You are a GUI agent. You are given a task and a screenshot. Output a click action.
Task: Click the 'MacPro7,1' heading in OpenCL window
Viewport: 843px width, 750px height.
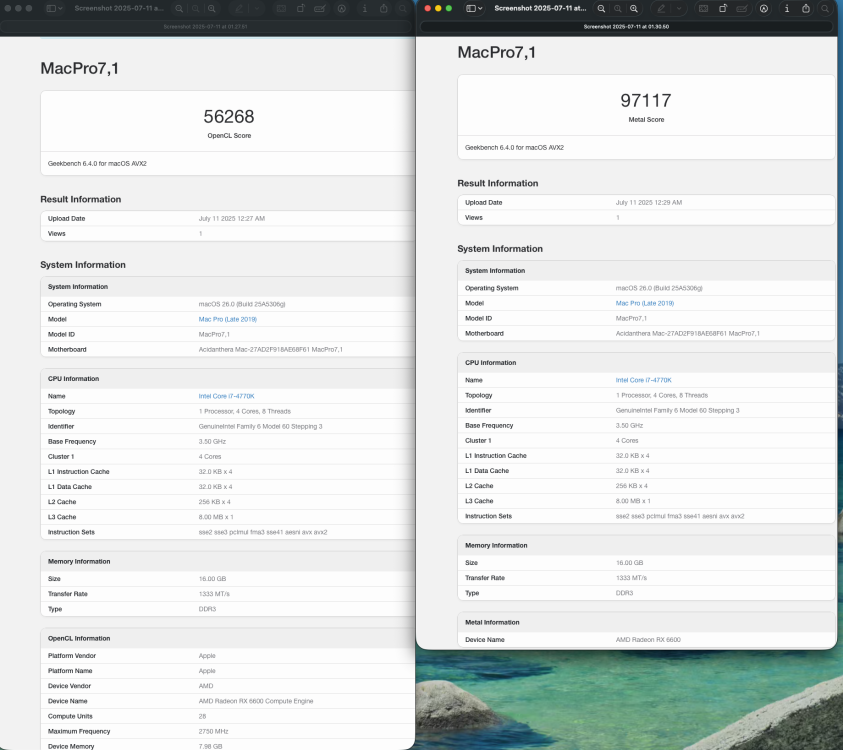[x=79, y=68]
